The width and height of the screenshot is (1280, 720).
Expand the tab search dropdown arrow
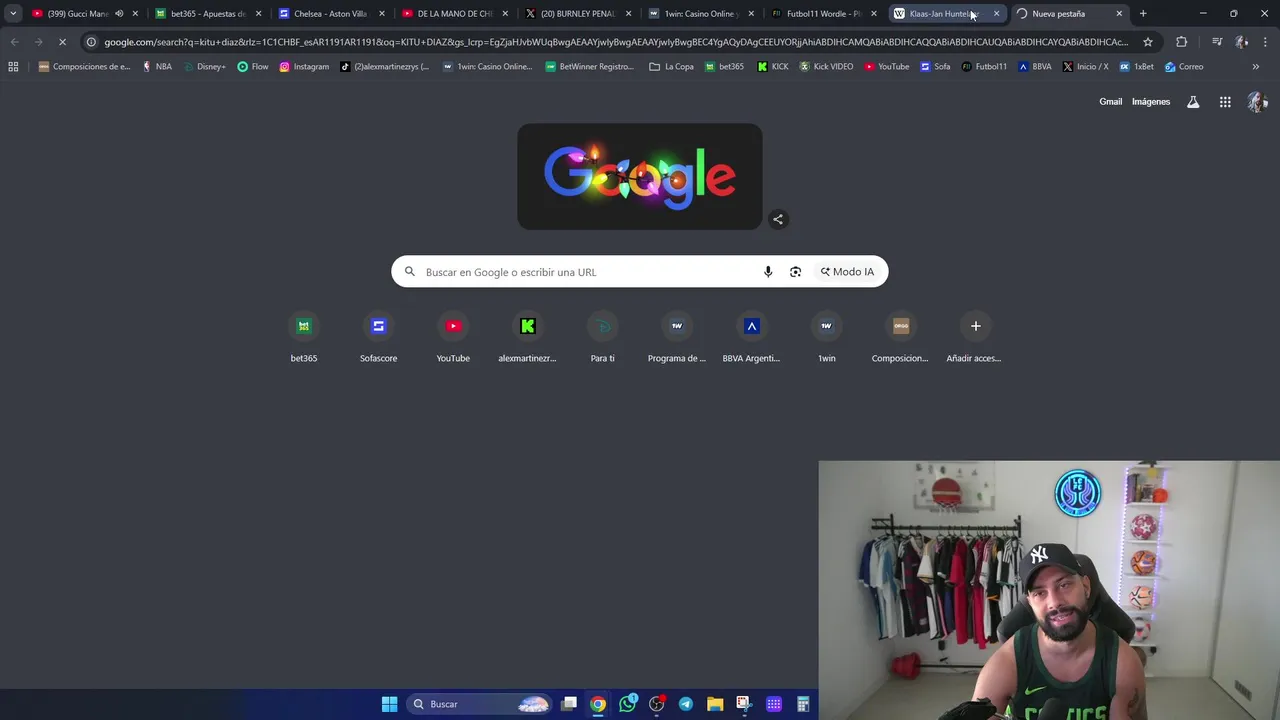(13, 14)
